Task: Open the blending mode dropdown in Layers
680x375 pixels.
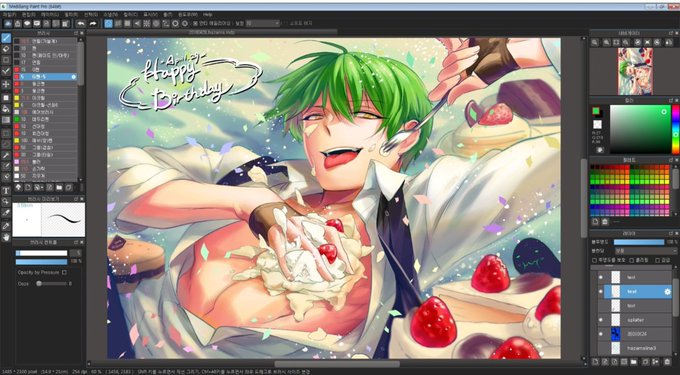Action: tap(646, 251)
